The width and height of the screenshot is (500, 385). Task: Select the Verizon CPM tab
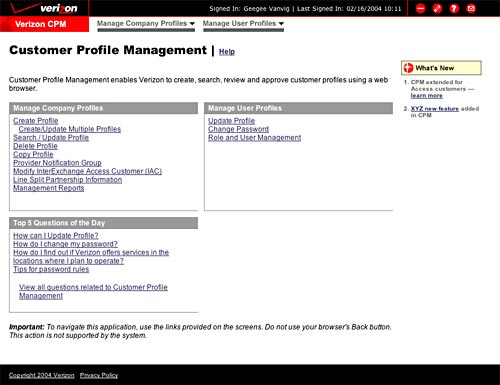click(x=44, y=24)
